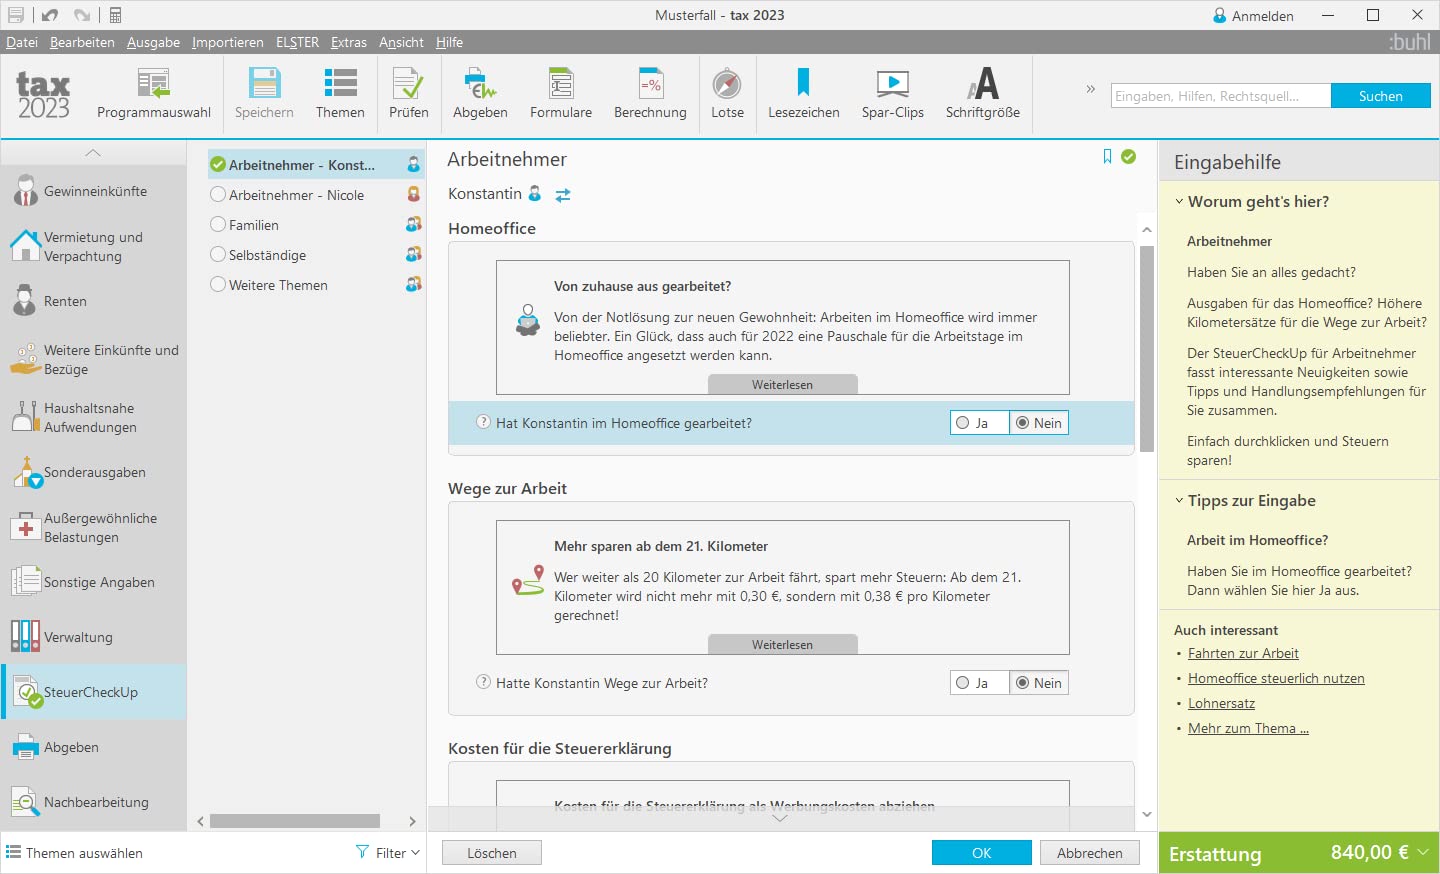Click the OK button
Viewport: 1440px width, 874px height.
[982, 853]
